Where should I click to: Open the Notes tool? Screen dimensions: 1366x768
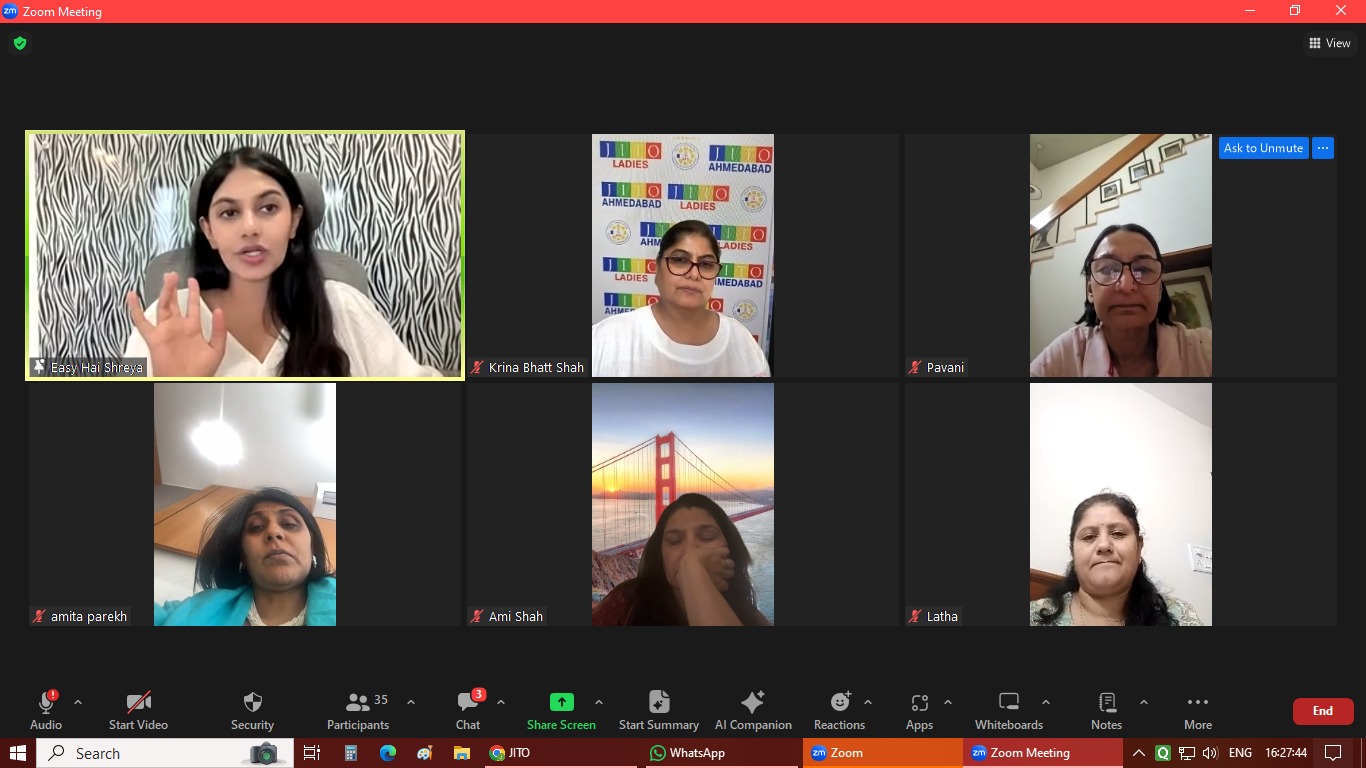pos(1106,703)
